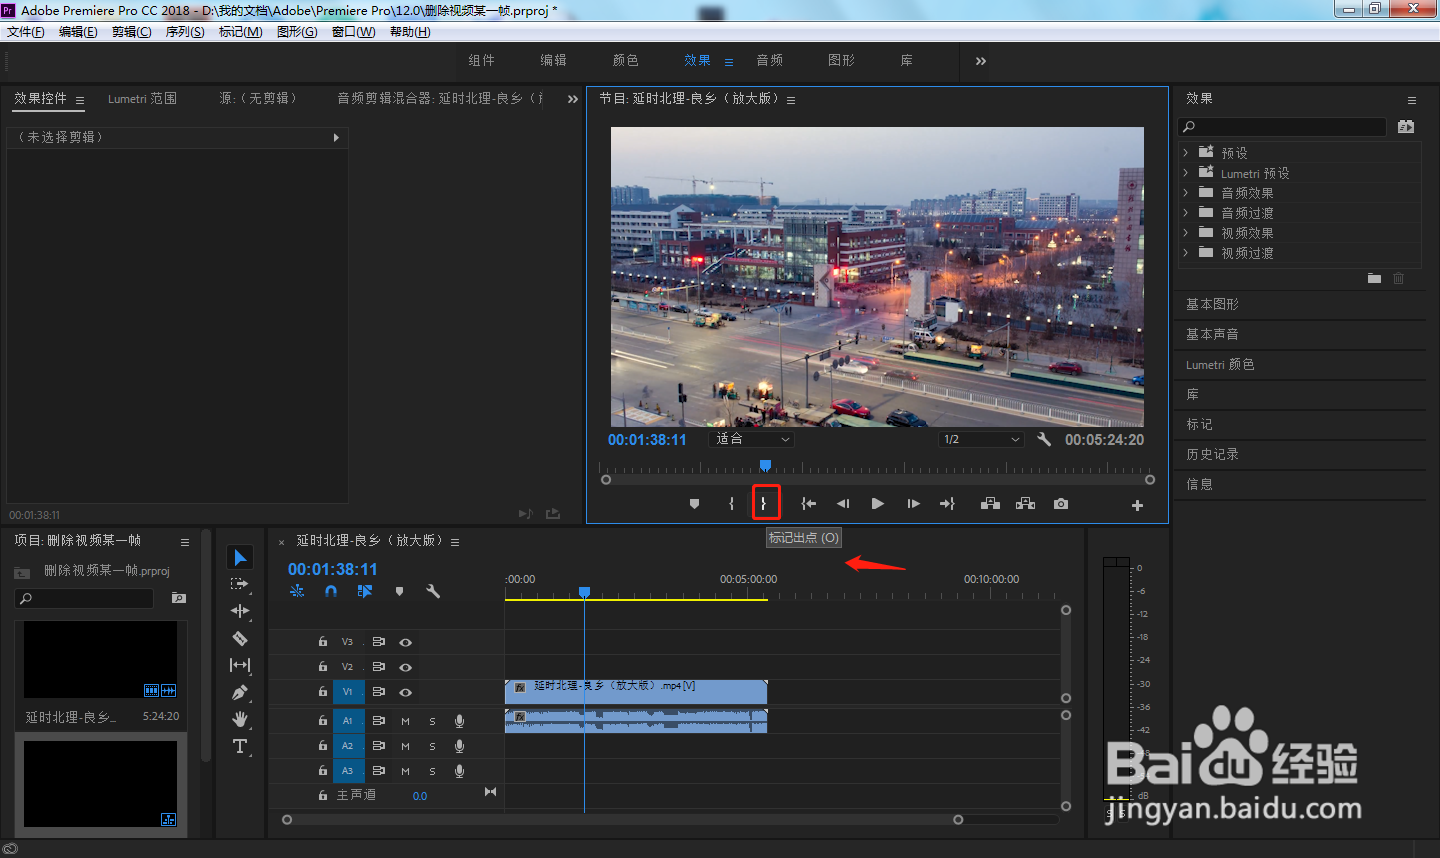This screenshot has height=858, width=1440.
Task: Go to Out point in Program monitor
Action: click(x=947, y=504)
